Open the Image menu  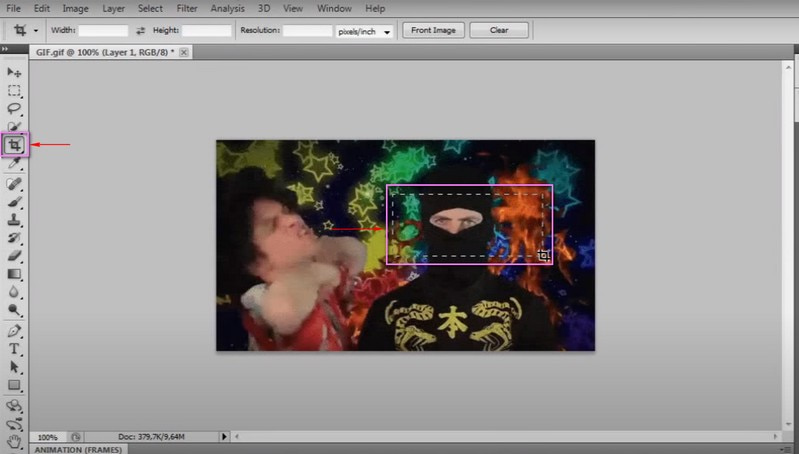[x=76, y=8]
